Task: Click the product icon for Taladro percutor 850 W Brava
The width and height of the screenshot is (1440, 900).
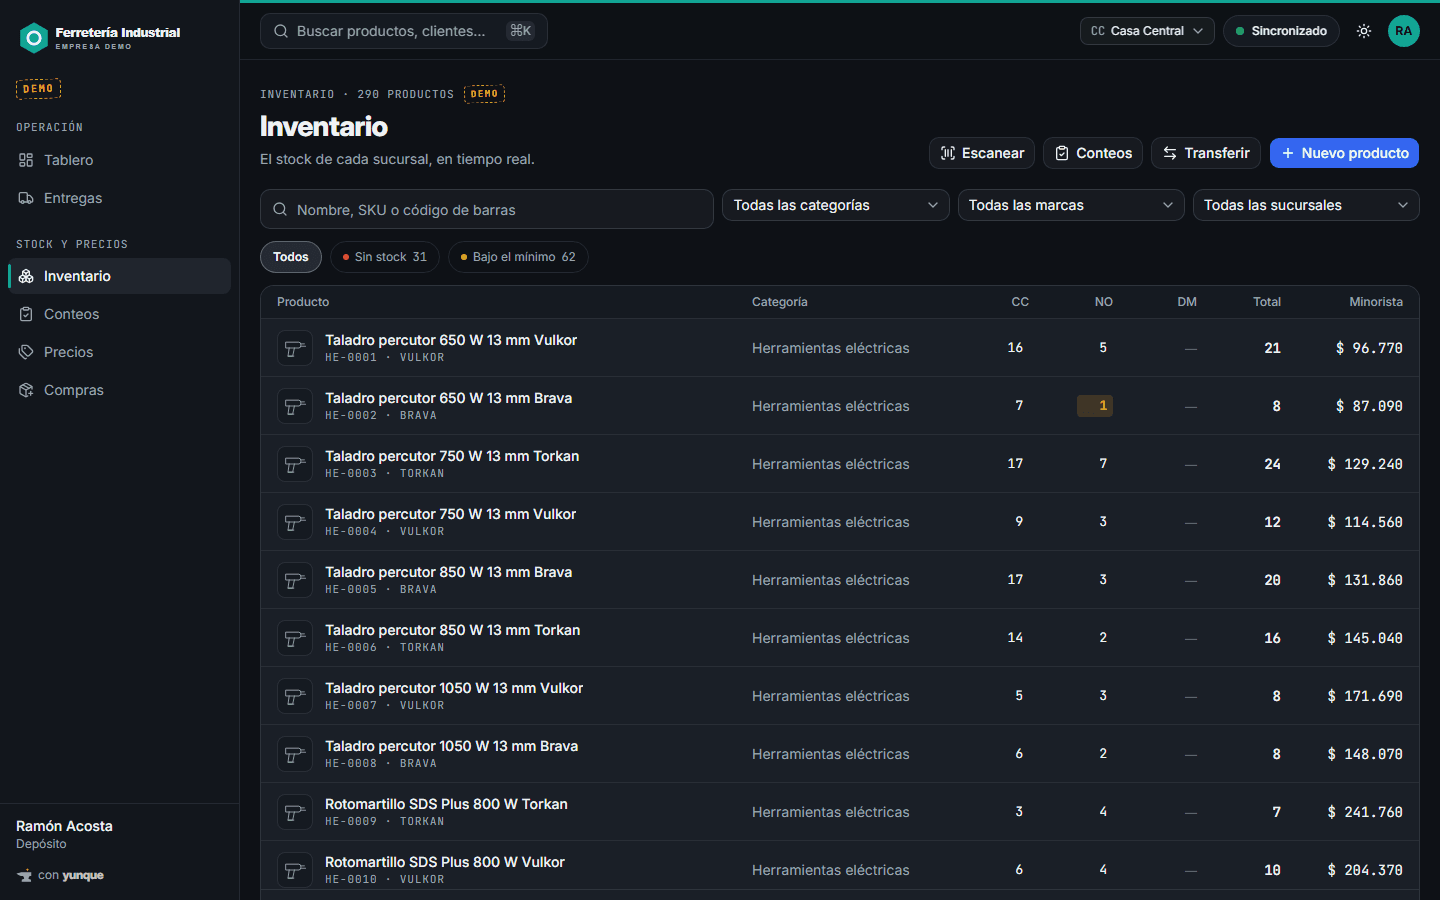Action: [295, 580]
